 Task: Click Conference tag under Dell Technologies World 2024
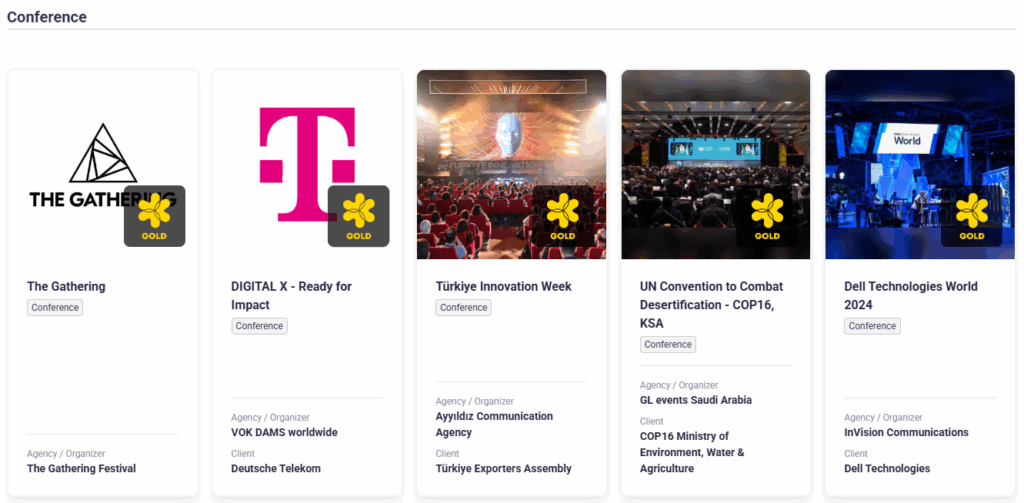pos(872,326)
